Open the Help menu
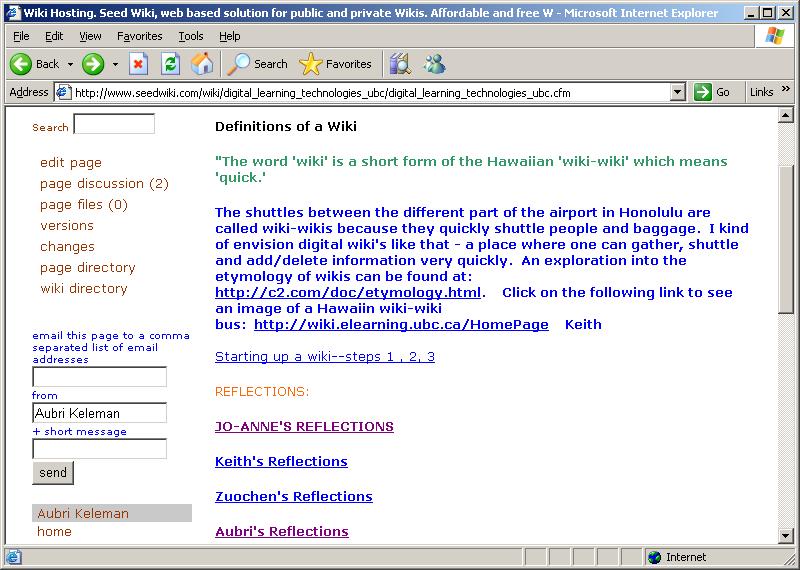 pos(230,36)
